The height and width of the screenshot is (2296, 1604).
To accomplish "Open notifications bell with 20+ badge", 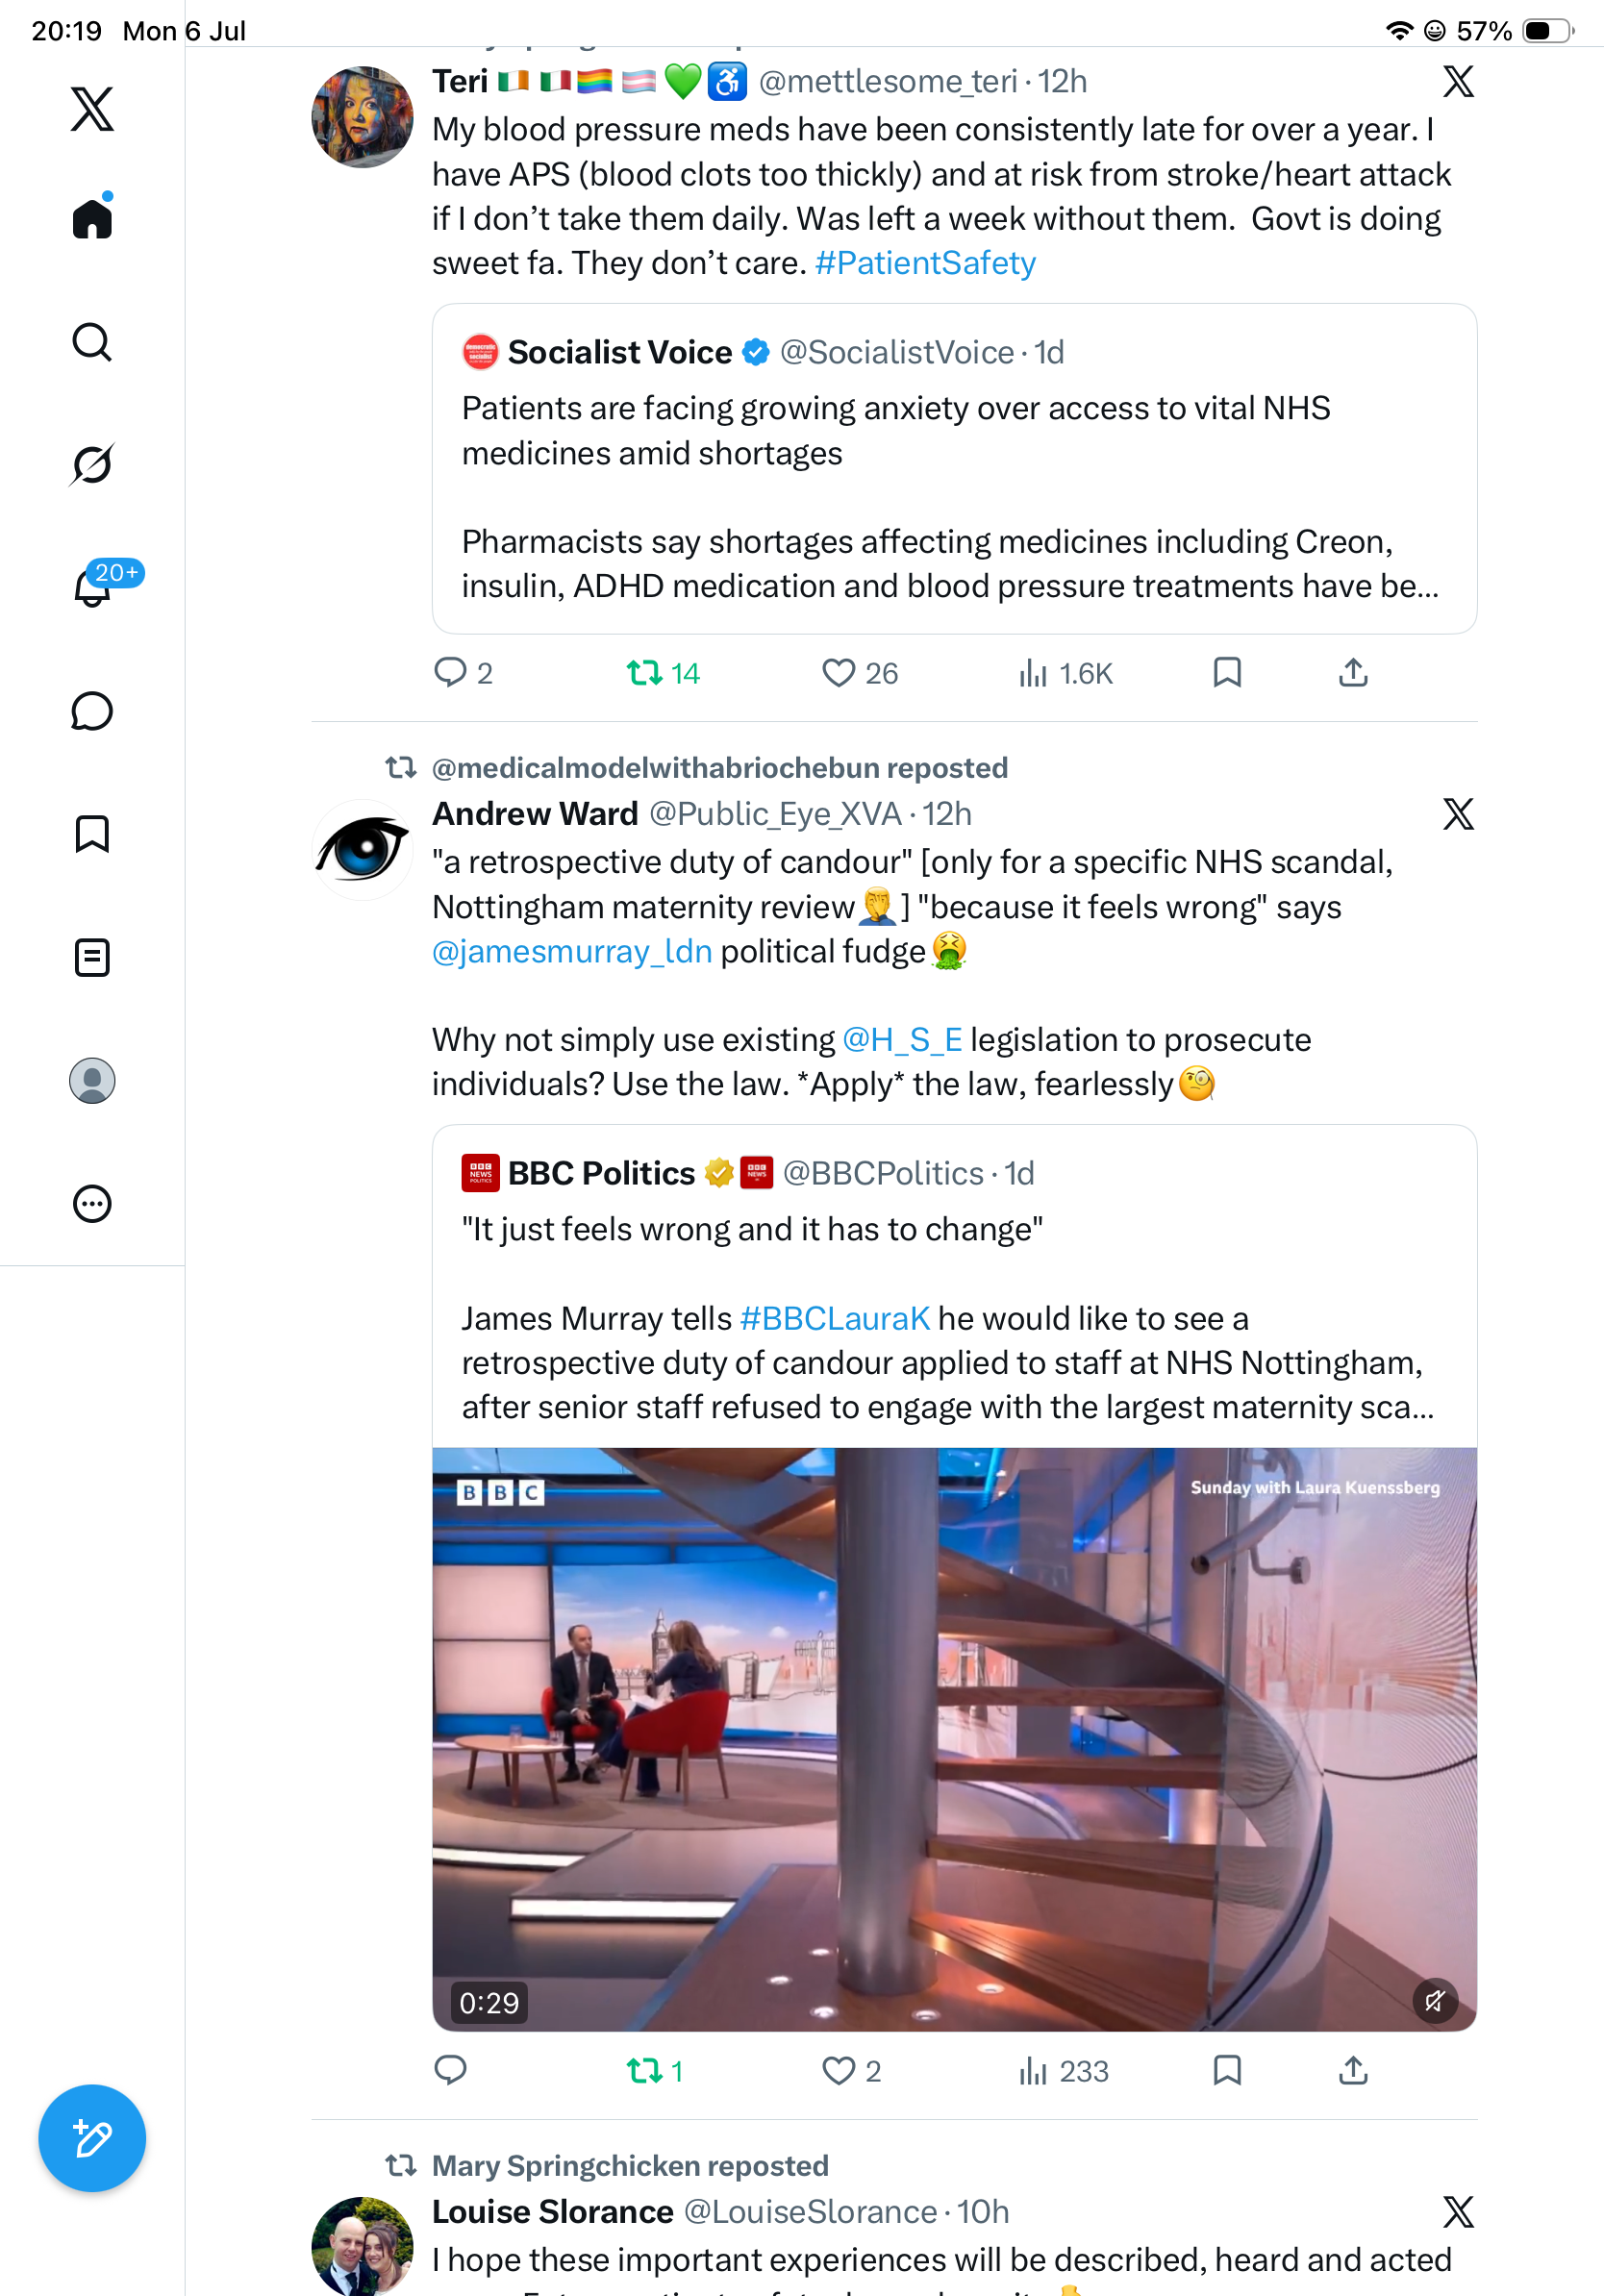I will click(92, 587).
